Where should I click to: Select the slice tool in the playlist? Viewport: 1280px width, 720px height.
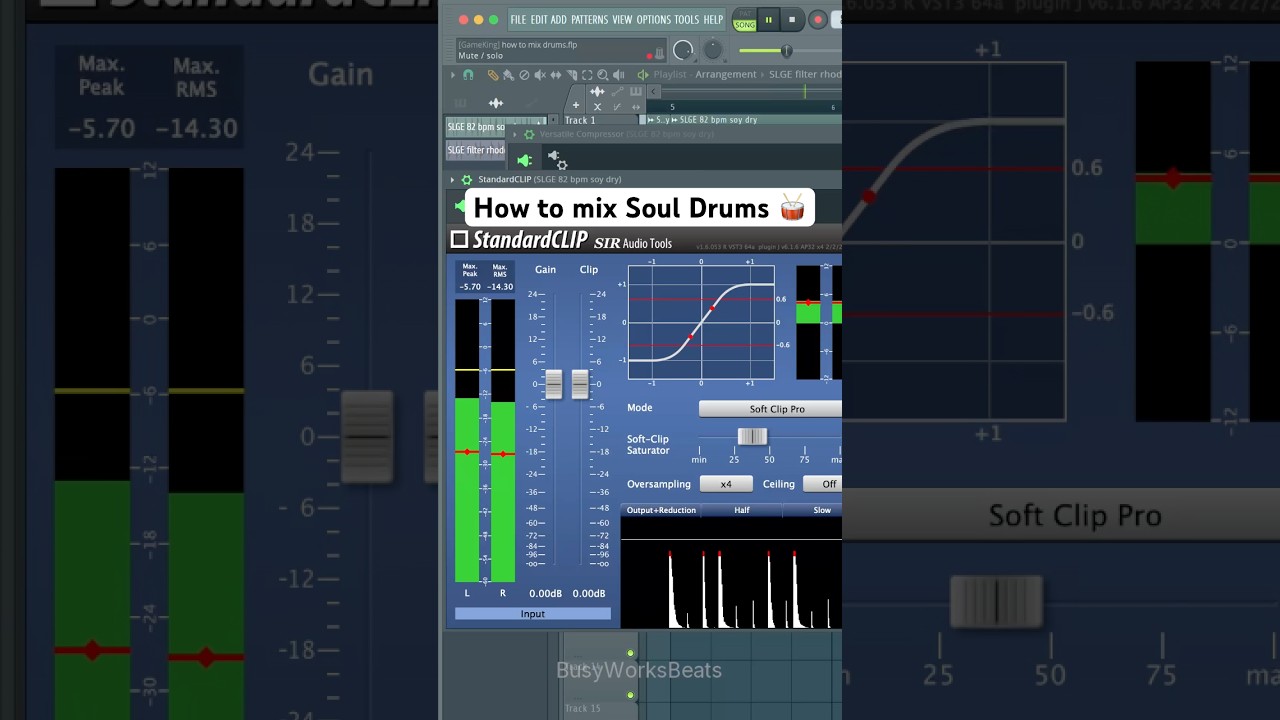(x=572, y=75)
